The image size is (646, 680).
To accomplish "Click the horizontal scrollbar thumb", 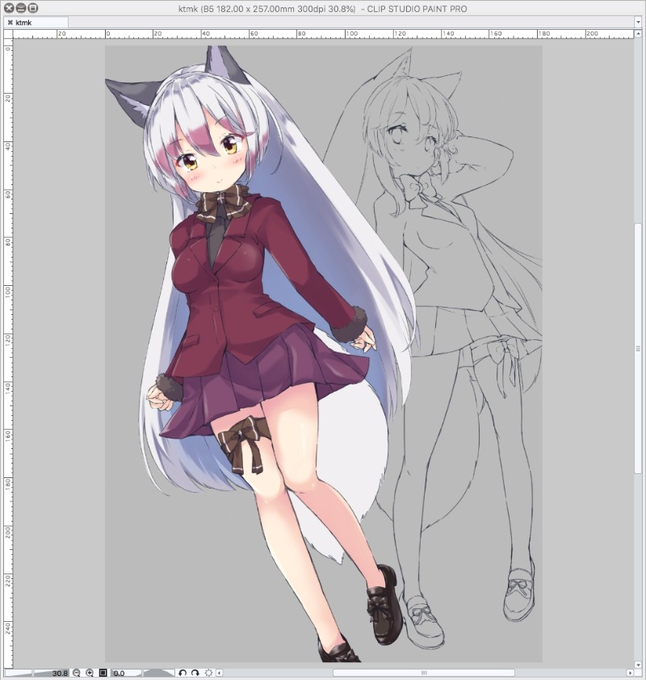I will pyautogui.click(x=424, y=673).
